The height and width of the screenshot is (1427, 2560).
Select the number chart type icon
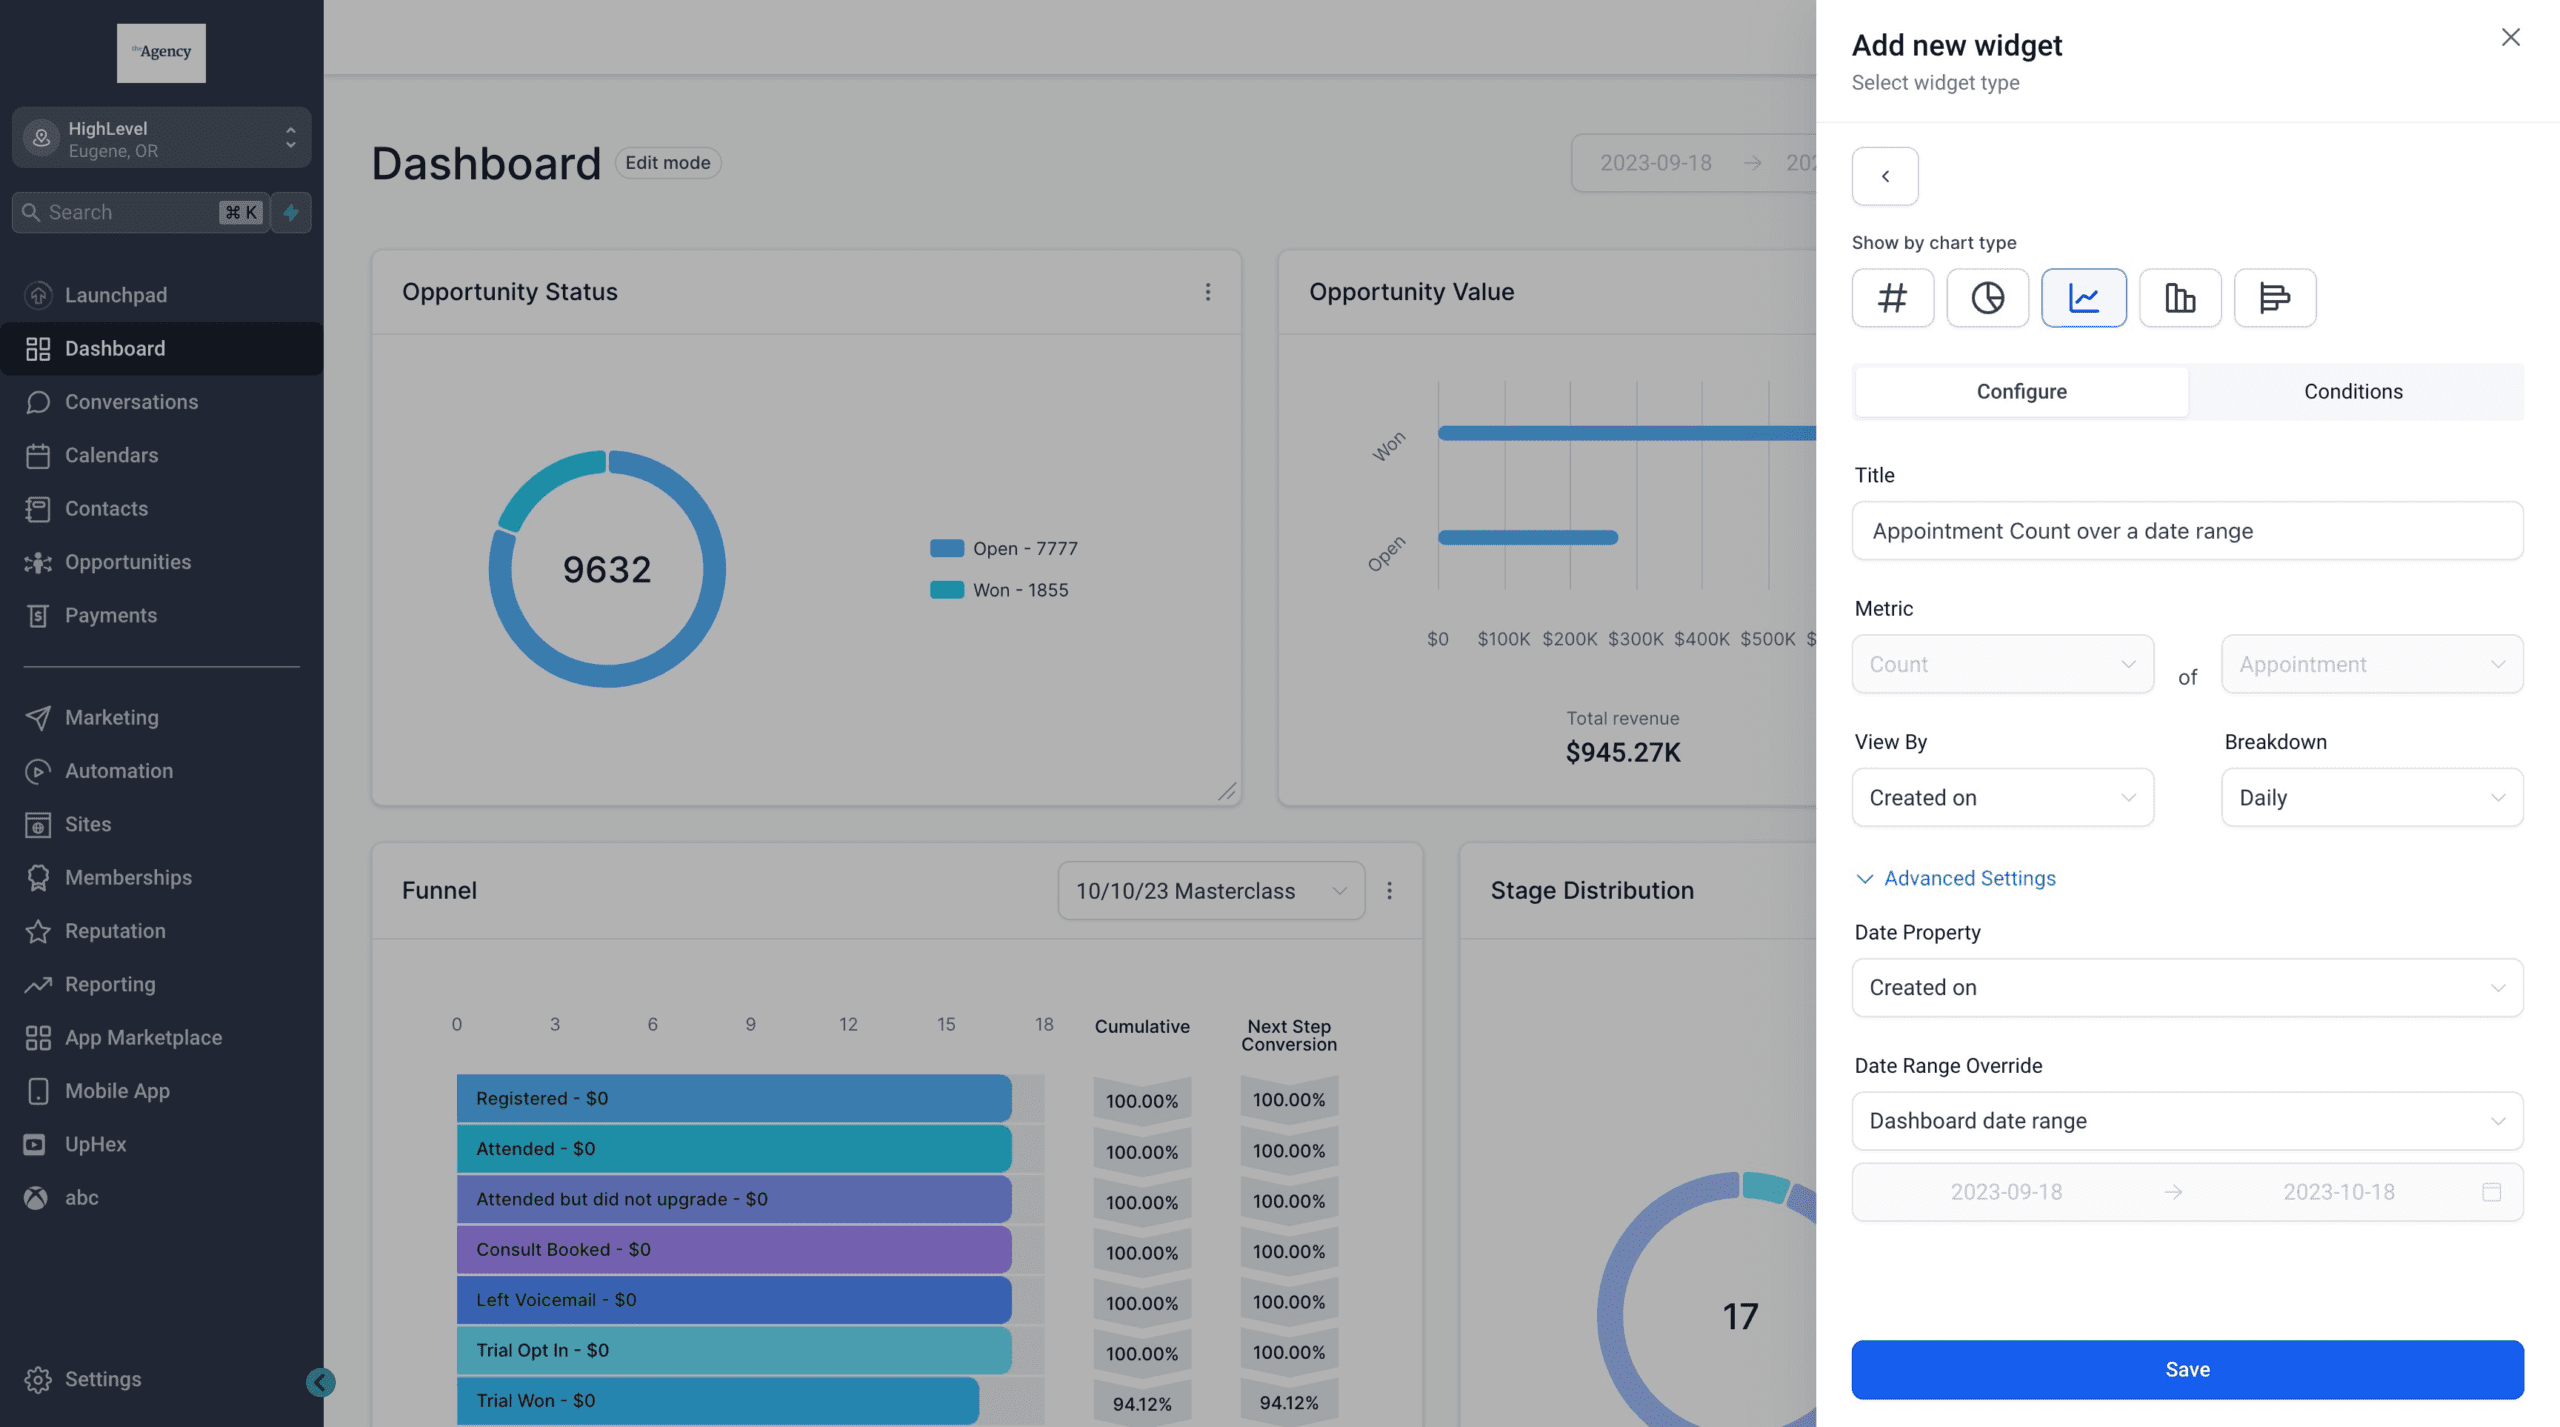pyautogui.click(x=1892, y=297)
